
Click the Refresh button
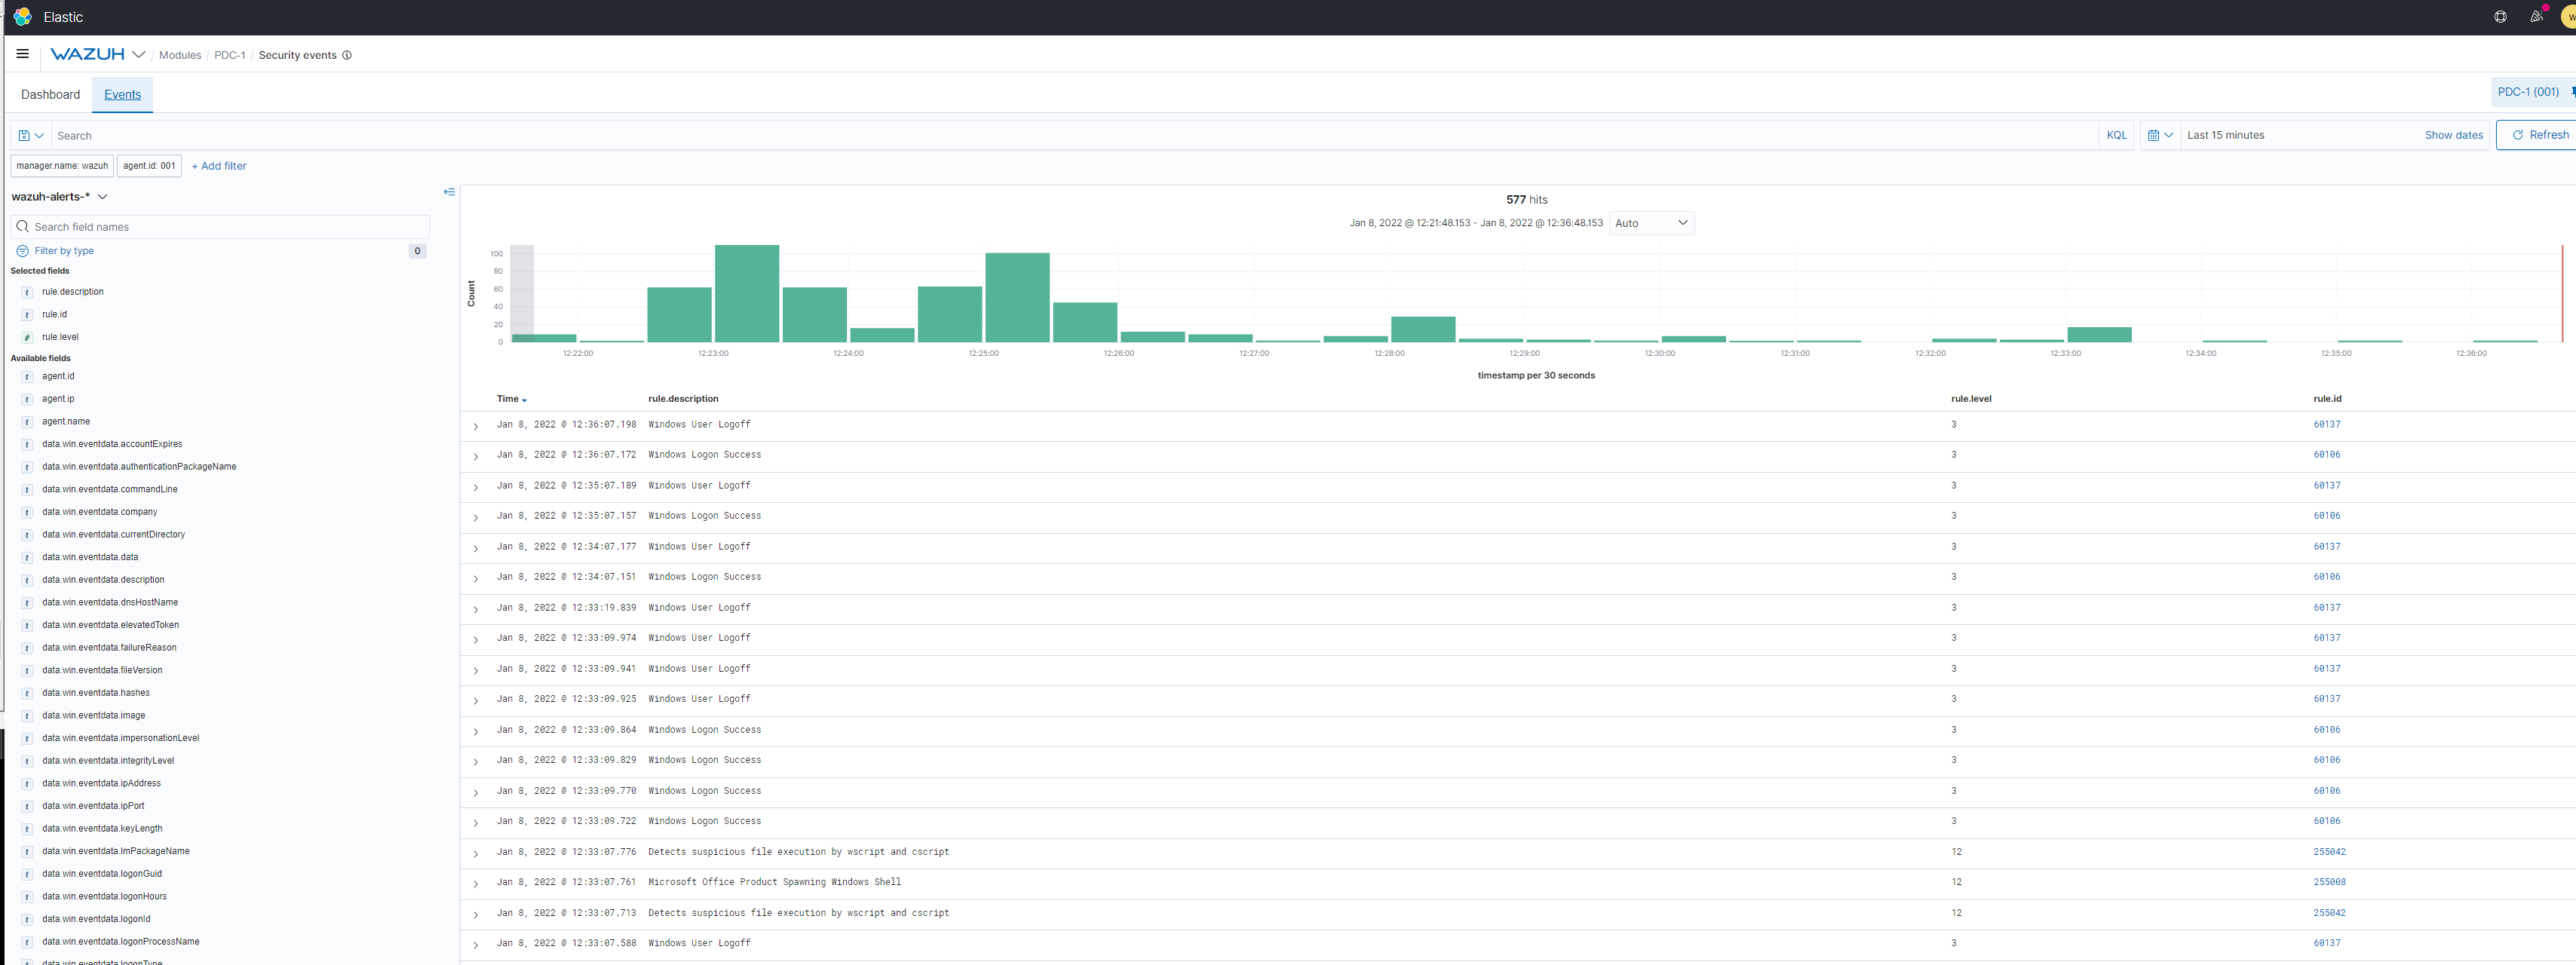point(2538,135)
